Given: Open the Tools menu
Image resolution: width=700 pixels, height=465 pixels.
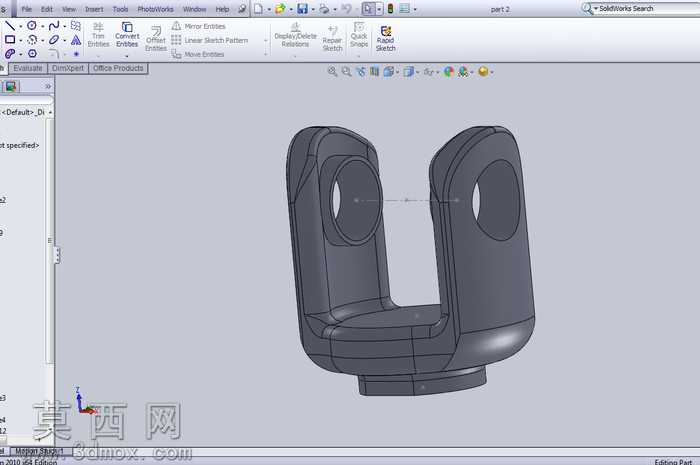Looking at the screenshot, I should coord(121,9).
